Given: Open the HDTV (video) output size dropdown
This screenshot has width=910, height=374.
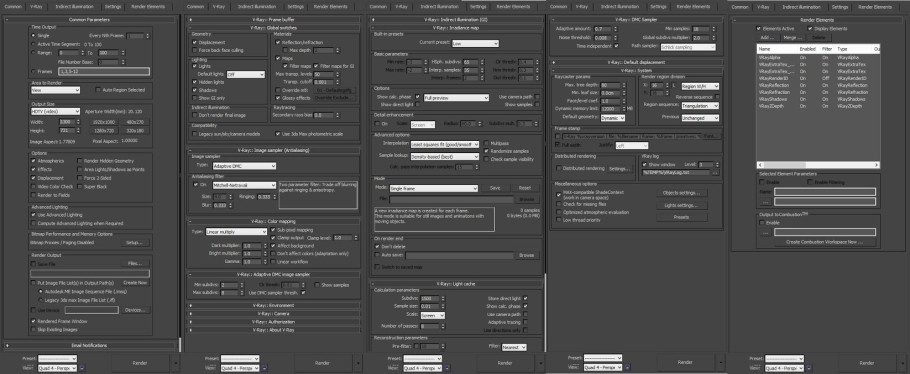Looking at the screenshot, I should tap(56, 111).
